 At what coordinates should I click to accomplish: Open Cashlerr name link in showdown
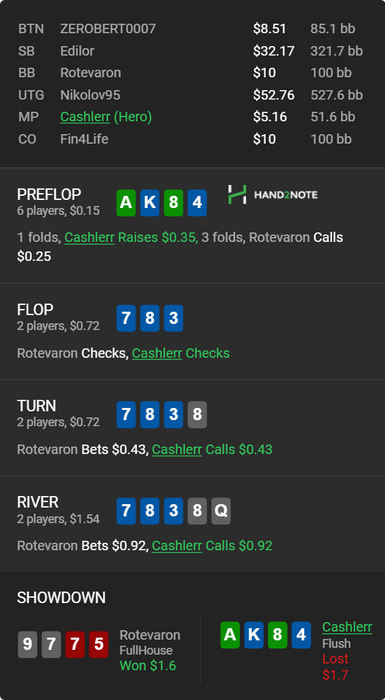point(347,627)
